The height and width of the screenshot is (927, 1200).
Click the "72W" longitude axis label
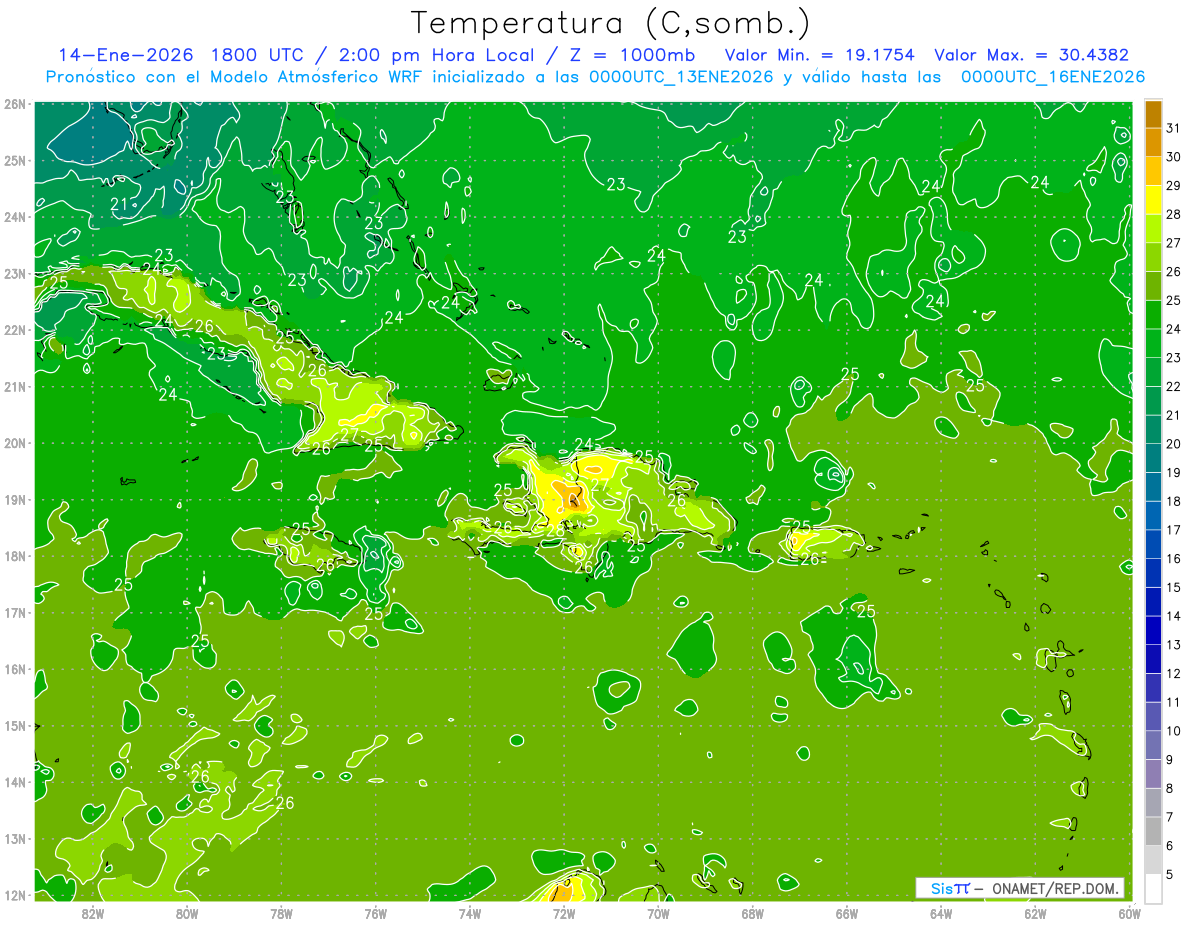pyautogui.click(x=564, y=912)
